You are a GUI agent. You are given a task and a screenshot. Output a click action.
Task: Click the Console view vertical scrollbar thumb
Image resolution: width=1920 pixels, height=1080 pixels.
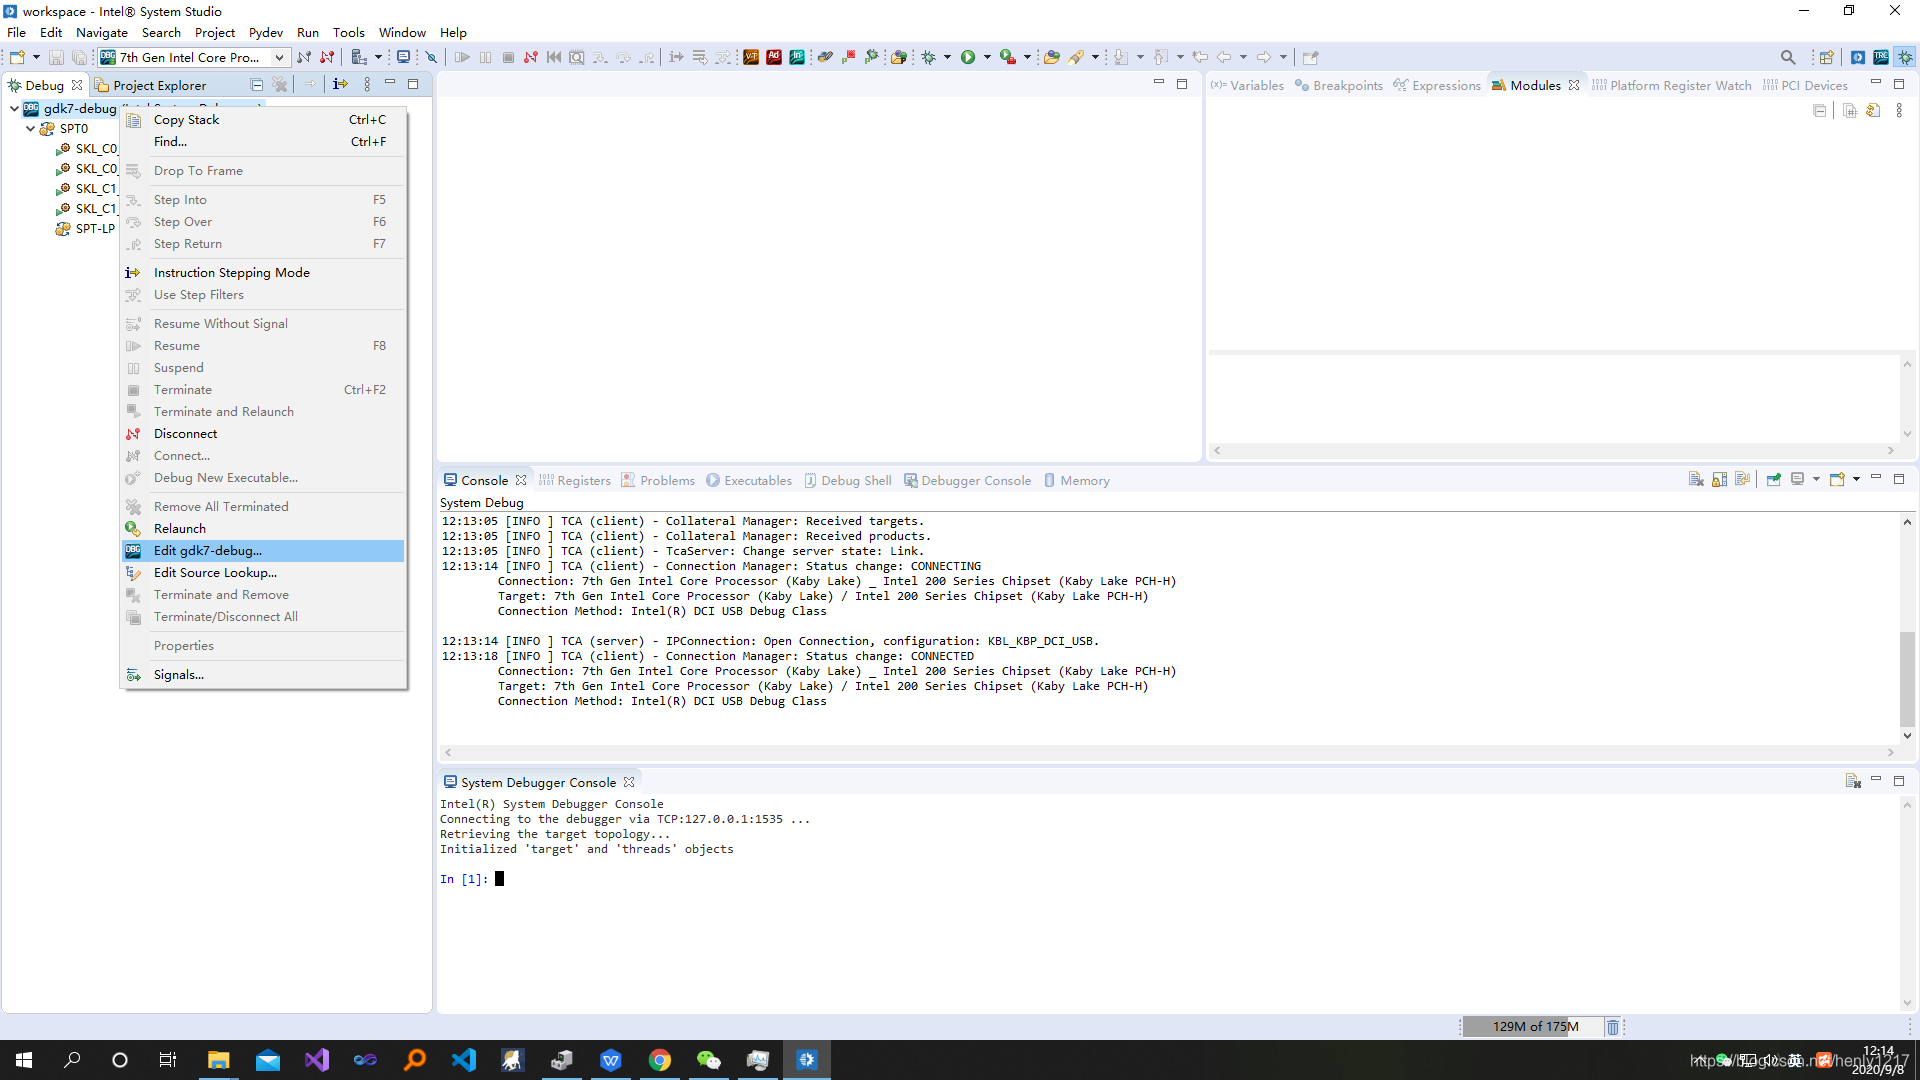click(x=1907, y=679)
